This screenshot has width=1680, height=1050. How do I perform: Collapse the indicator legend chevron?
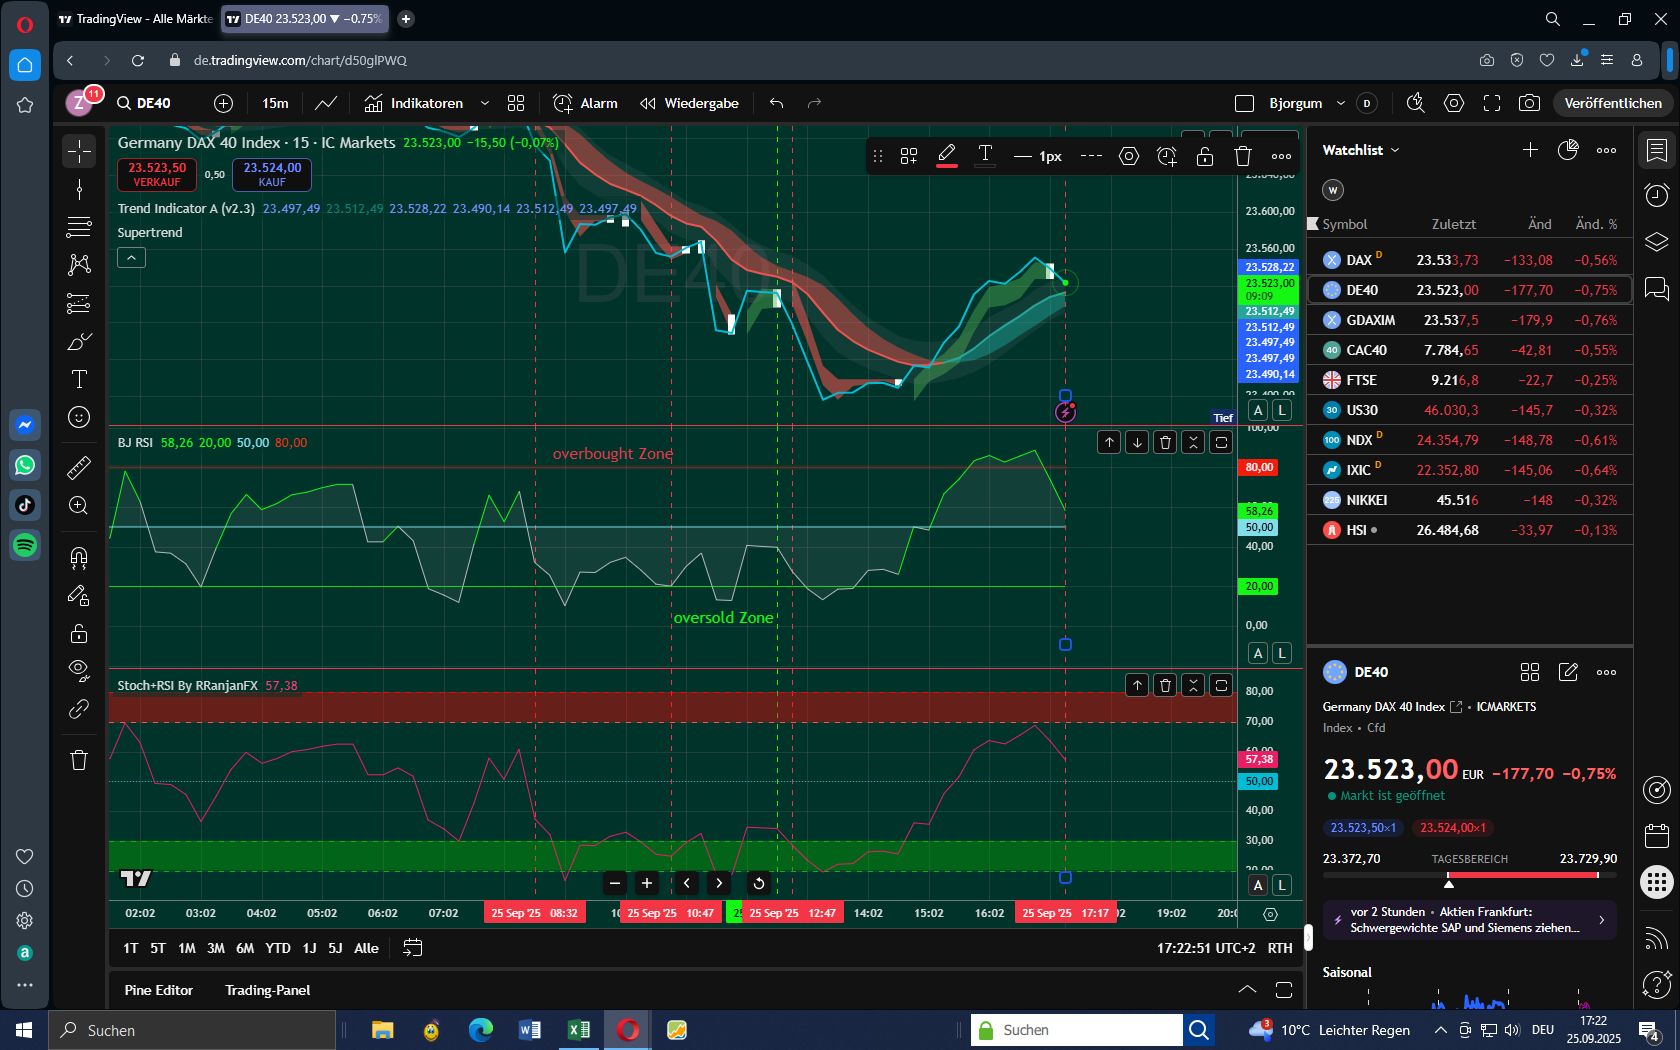click(131, 258)
